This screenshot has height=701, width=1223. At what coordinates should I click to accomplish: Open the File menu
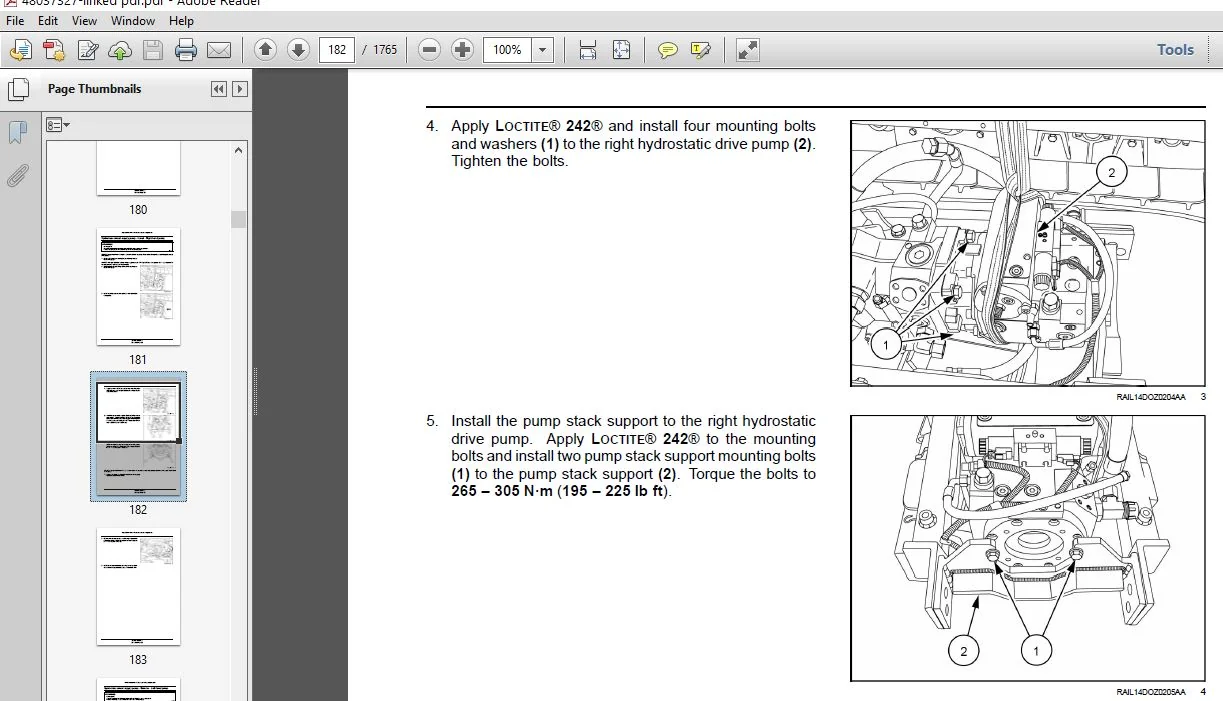16,20
